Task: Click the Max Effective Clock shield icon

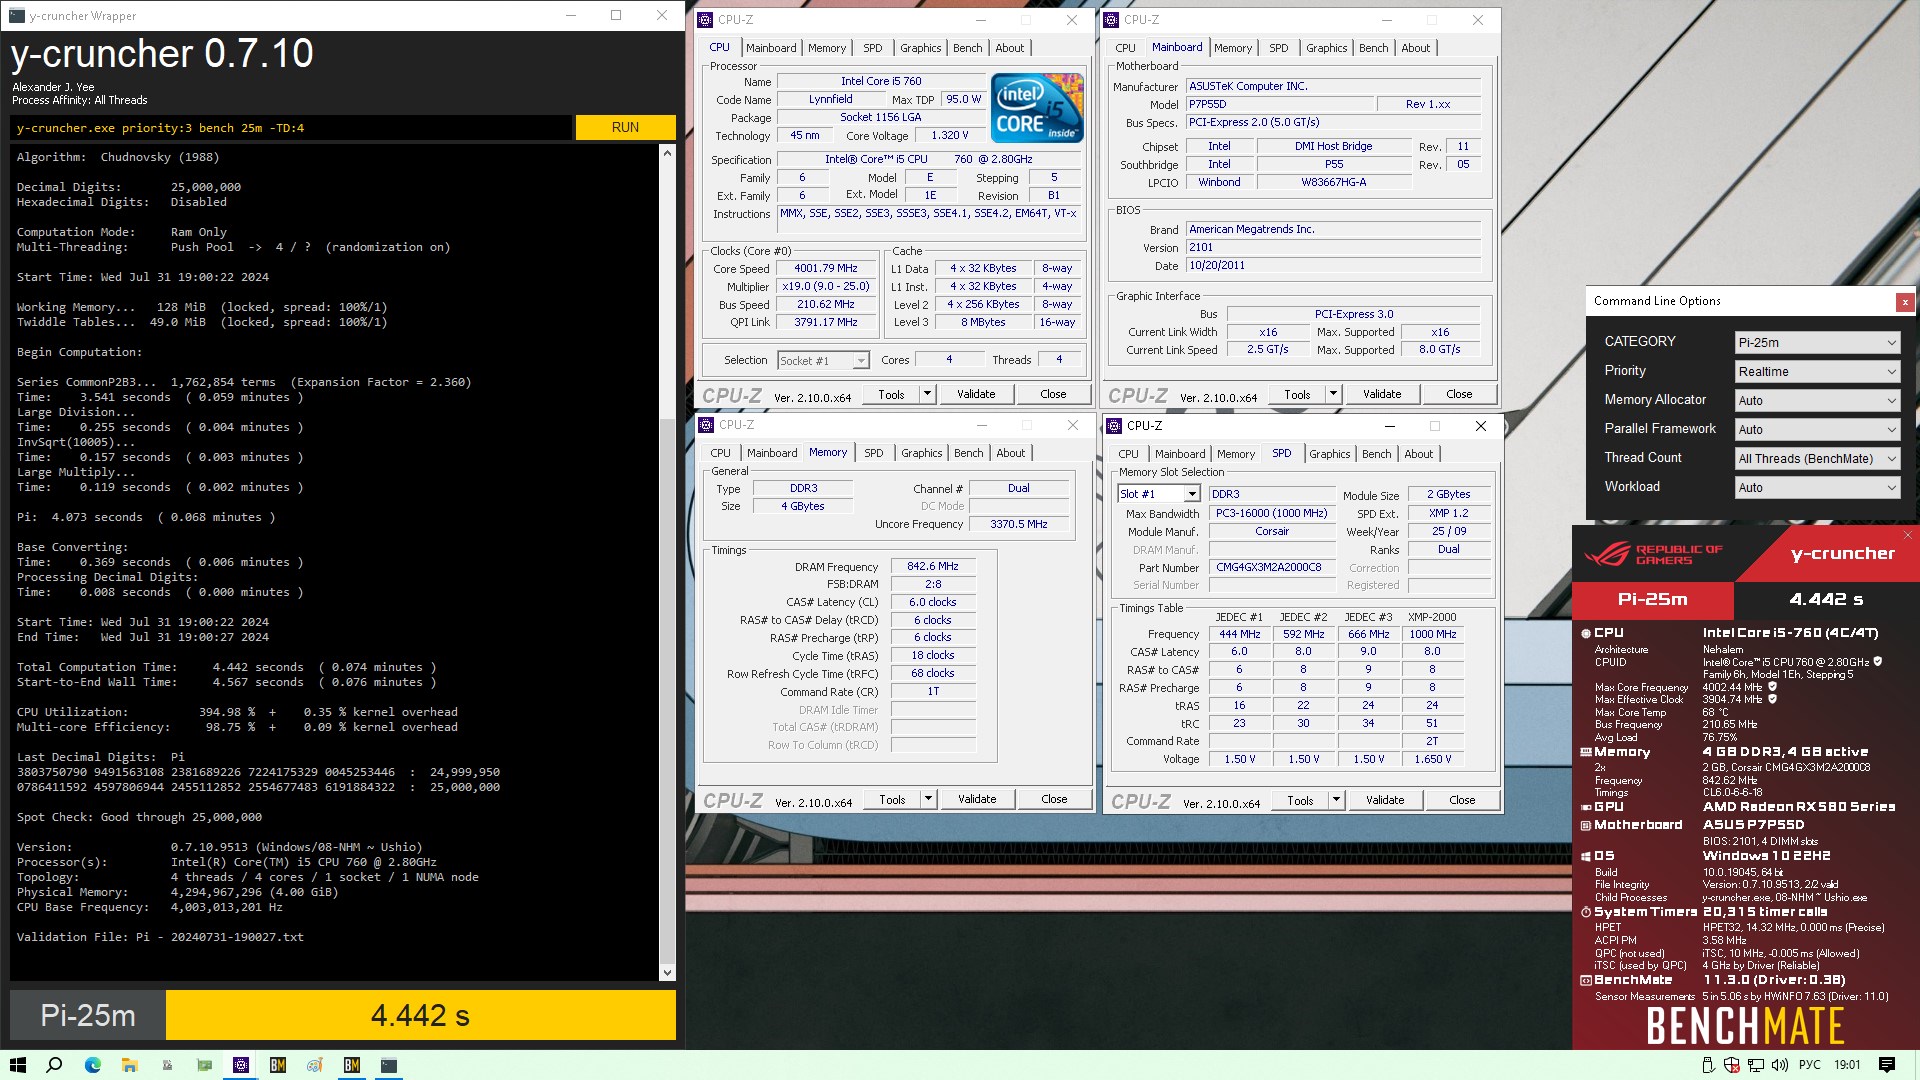Action: [x=1772, y=699]
